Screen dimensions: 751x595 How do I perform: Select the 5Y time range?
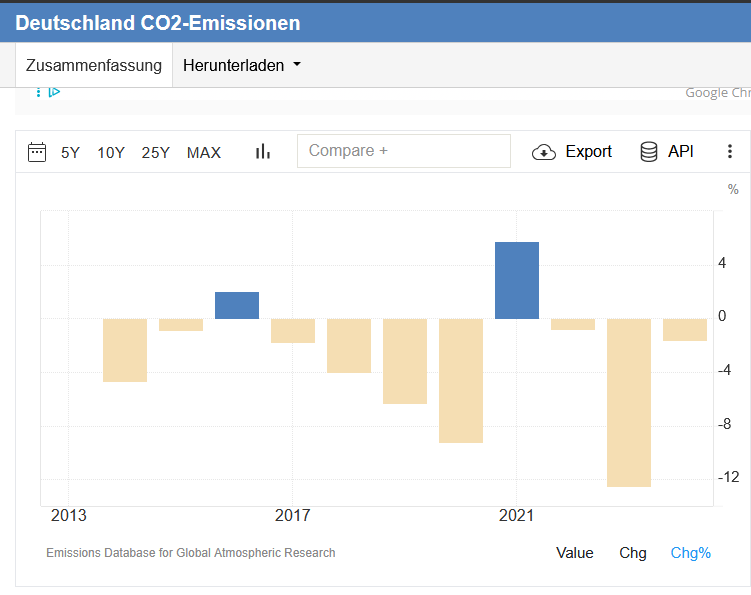[x=70, y=153]
